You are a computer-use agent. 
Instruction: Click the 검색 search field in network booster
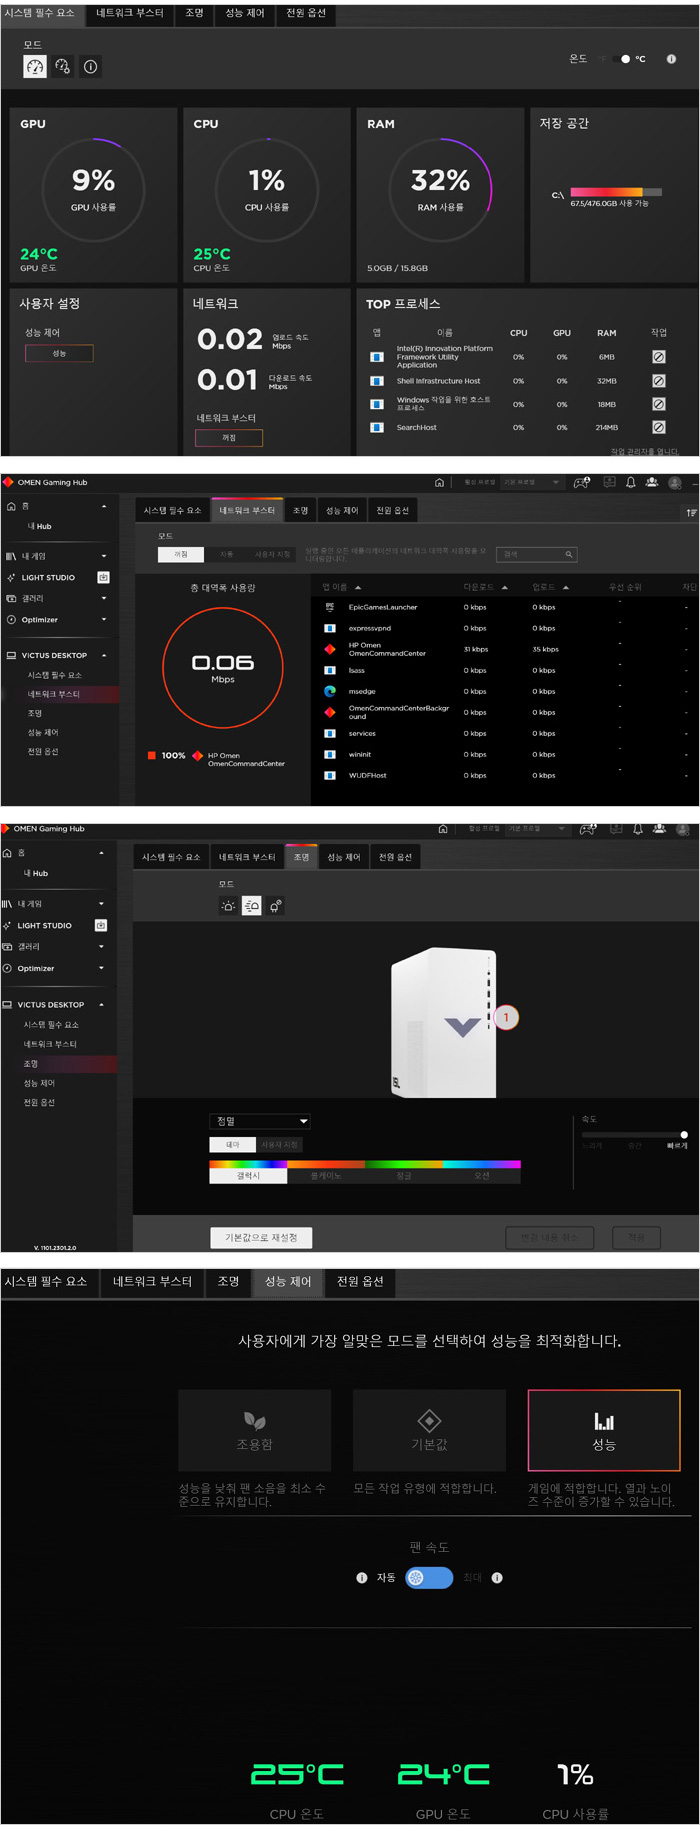tap(537, 554)
